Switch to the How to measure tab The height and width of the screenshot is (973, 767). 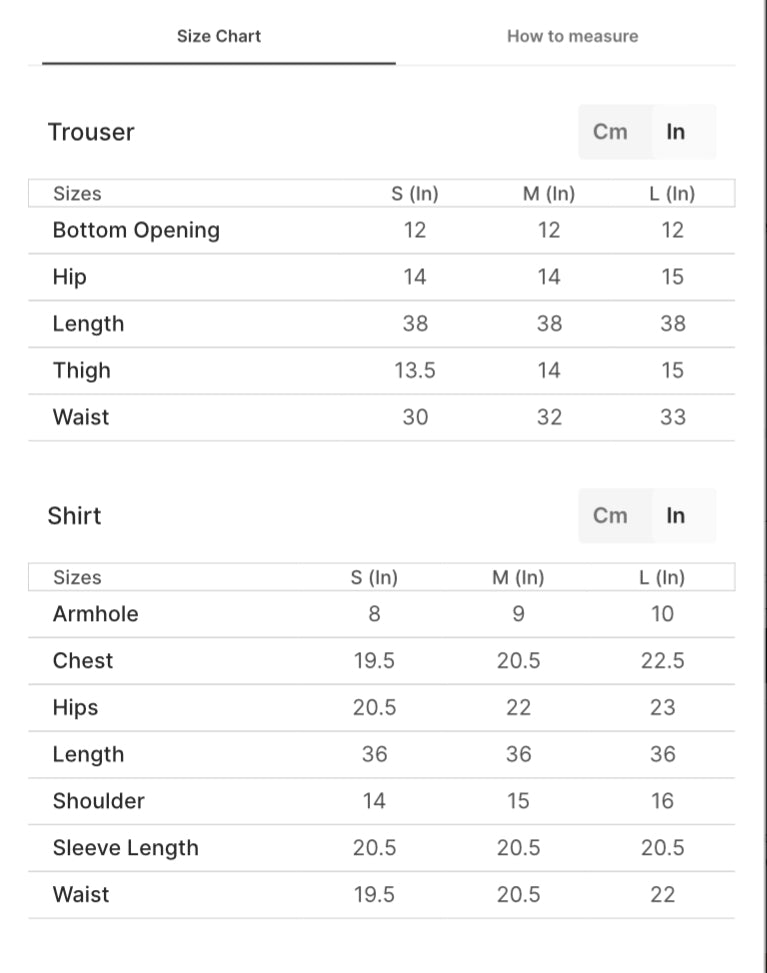[572, 36]
